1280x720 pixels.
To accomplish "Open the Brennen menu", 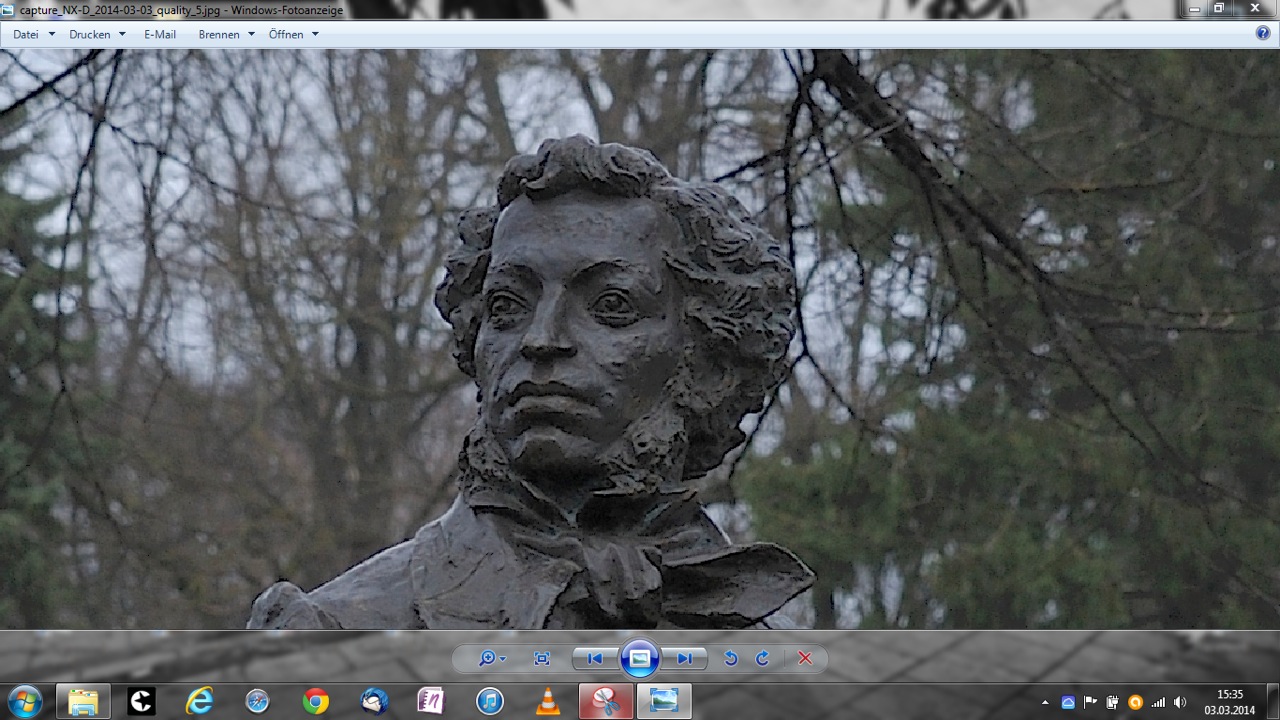I will [x=219, y=34].
